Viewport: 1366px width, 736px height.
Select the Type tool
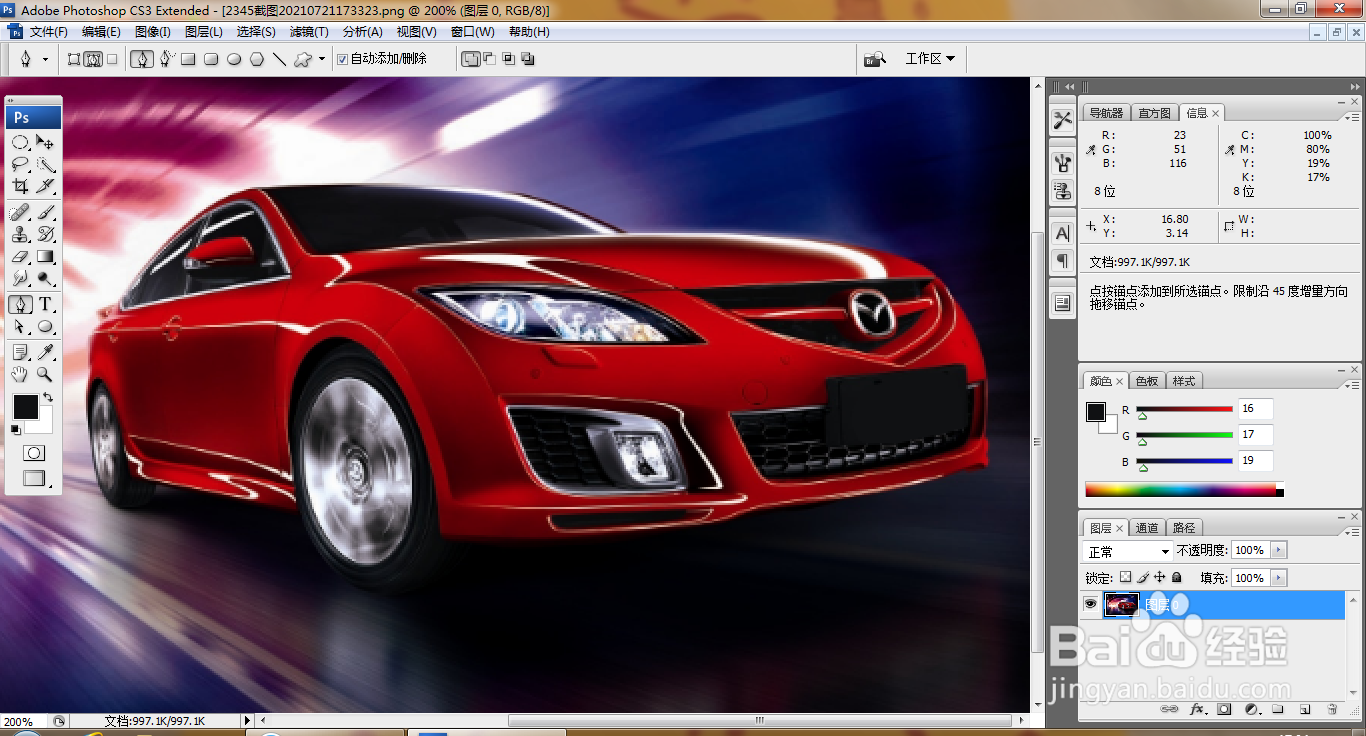coord(45,304)
